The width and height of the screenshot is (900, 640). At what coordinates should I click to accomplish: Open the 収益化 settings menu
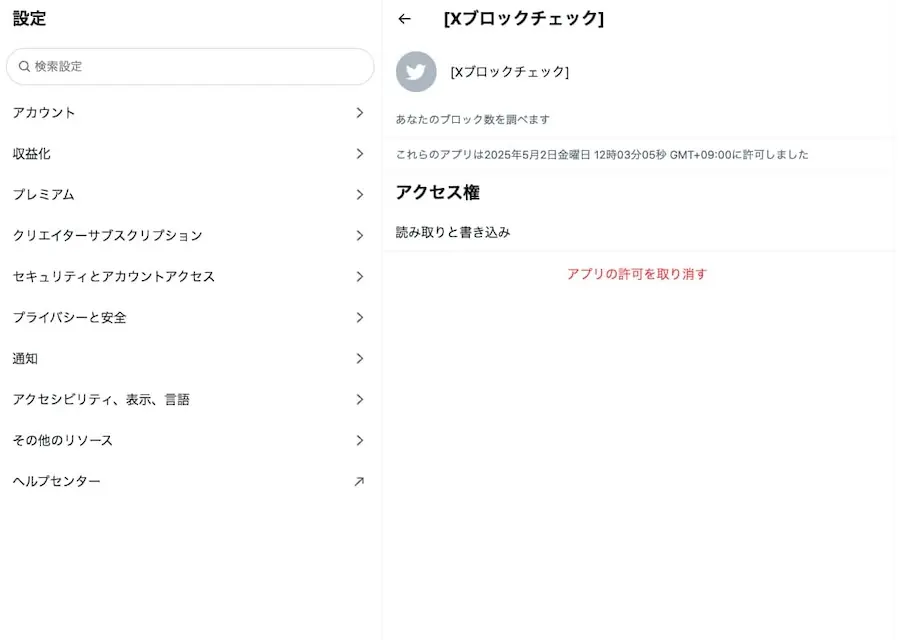pos(190,154)
